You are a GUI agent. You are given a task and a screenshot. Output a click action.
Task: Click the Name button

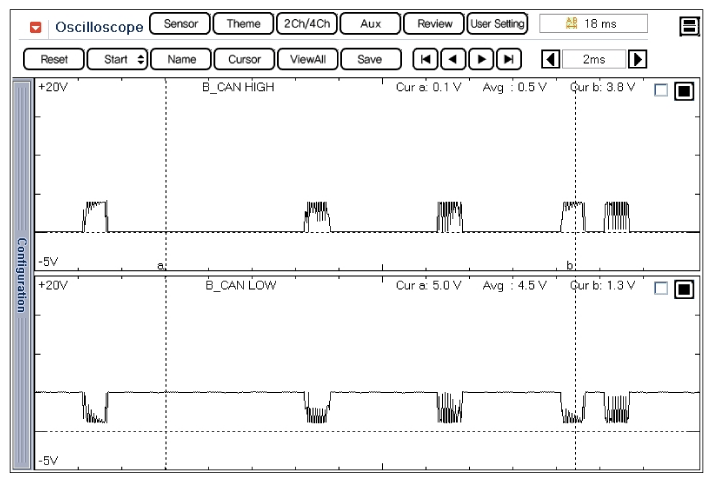coord(181,59)
